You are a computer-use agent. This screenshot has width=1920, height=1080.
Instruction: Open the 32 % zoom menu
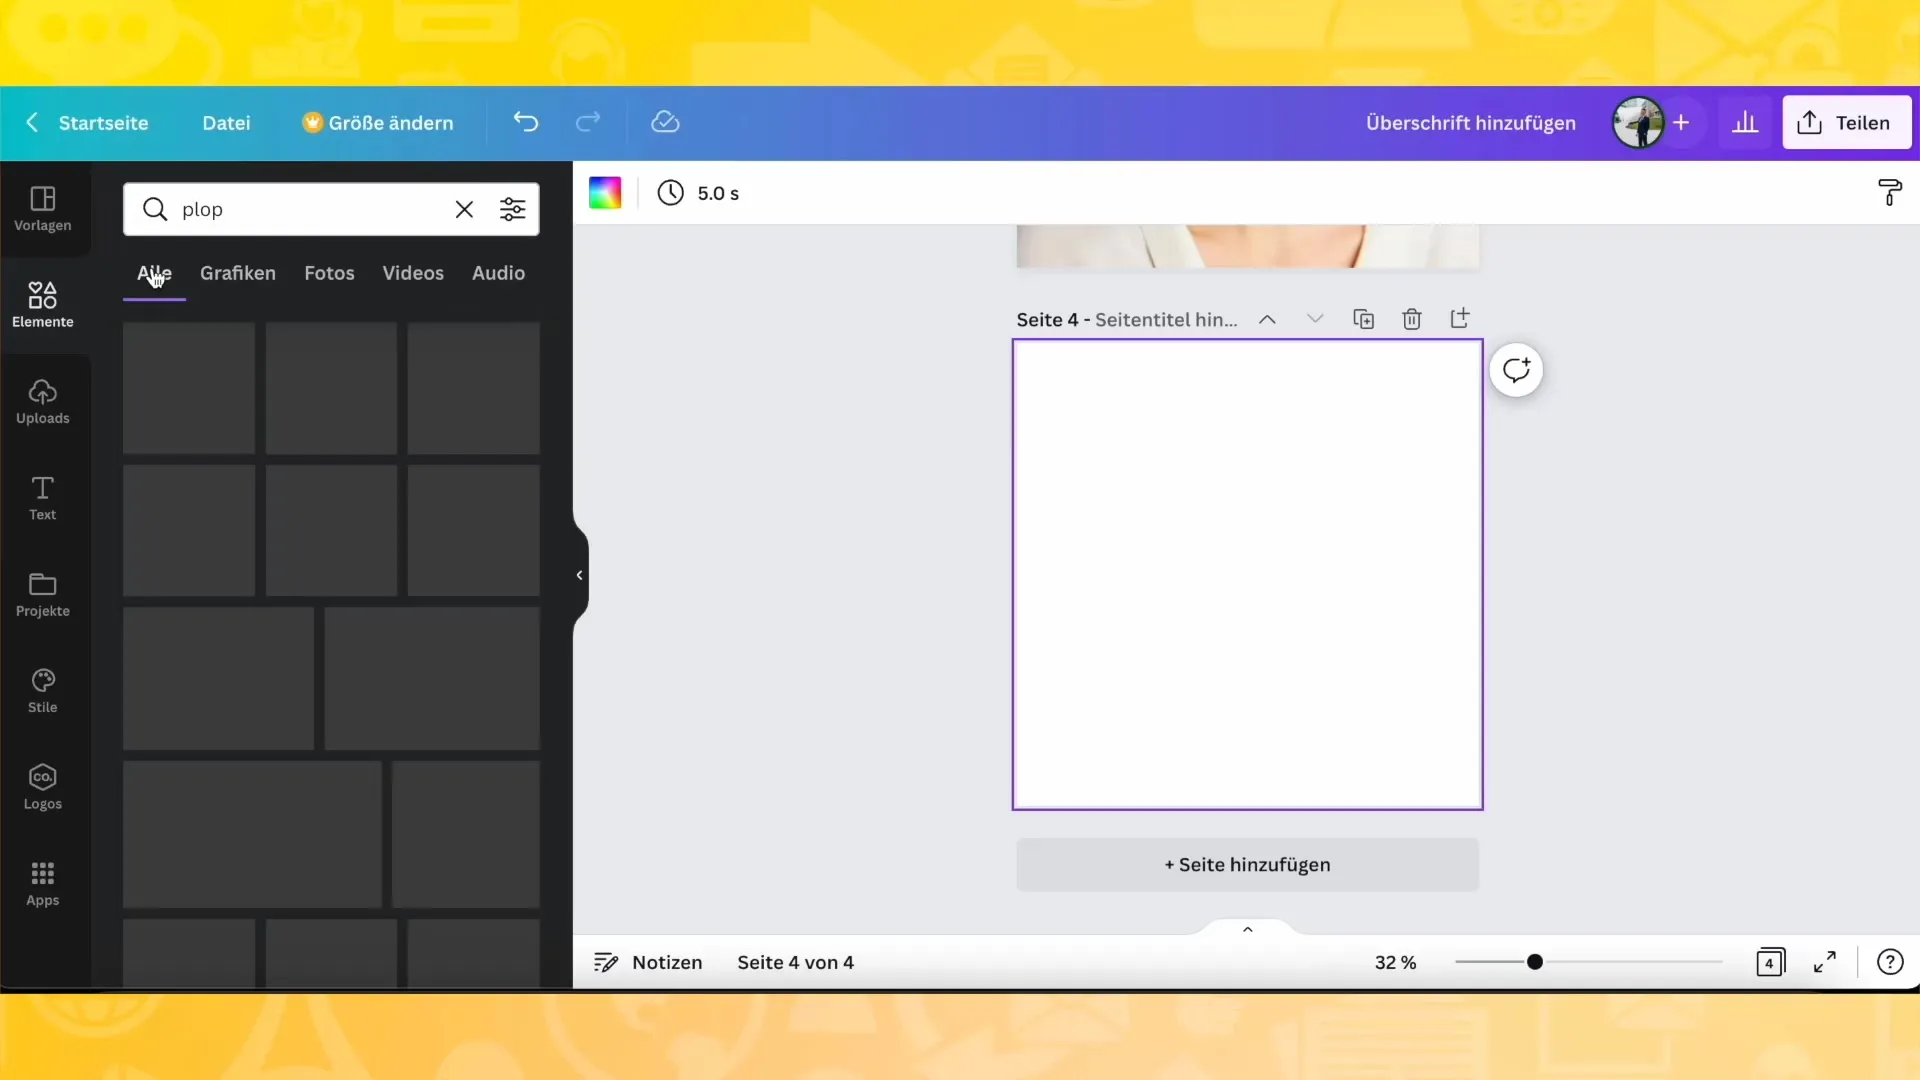pos(1395,962)
